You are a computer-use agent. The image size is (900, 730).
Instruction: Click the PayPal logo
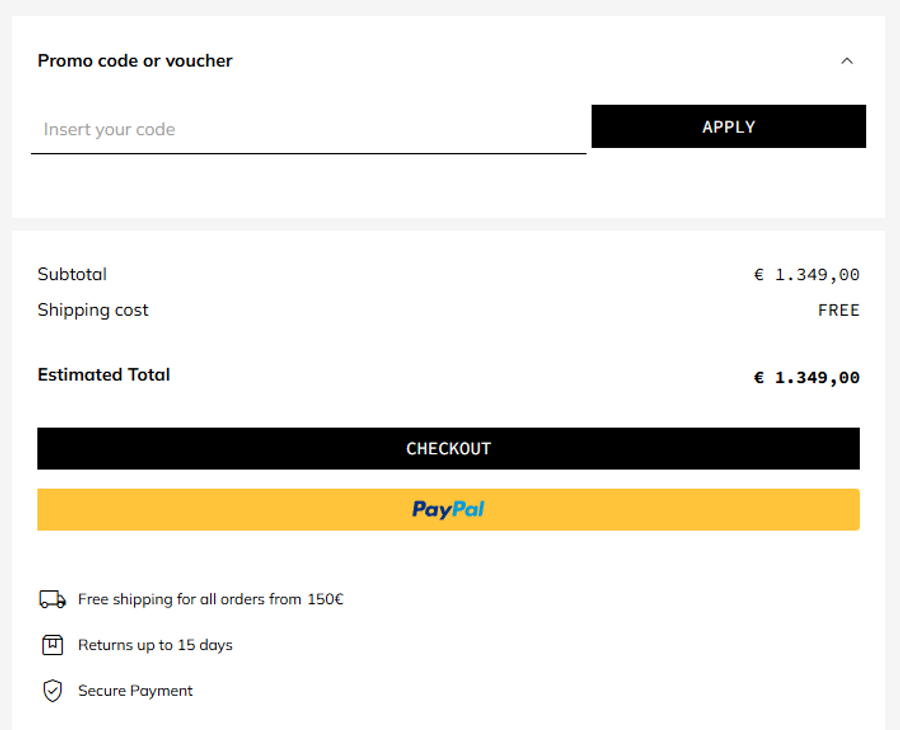point(448,510)
